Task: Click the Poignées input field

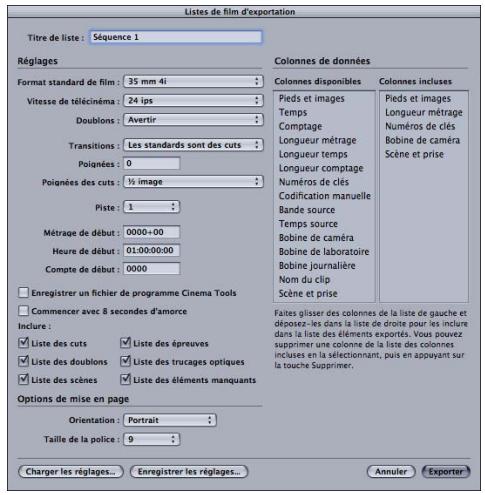Action: (x=152, y=163)
